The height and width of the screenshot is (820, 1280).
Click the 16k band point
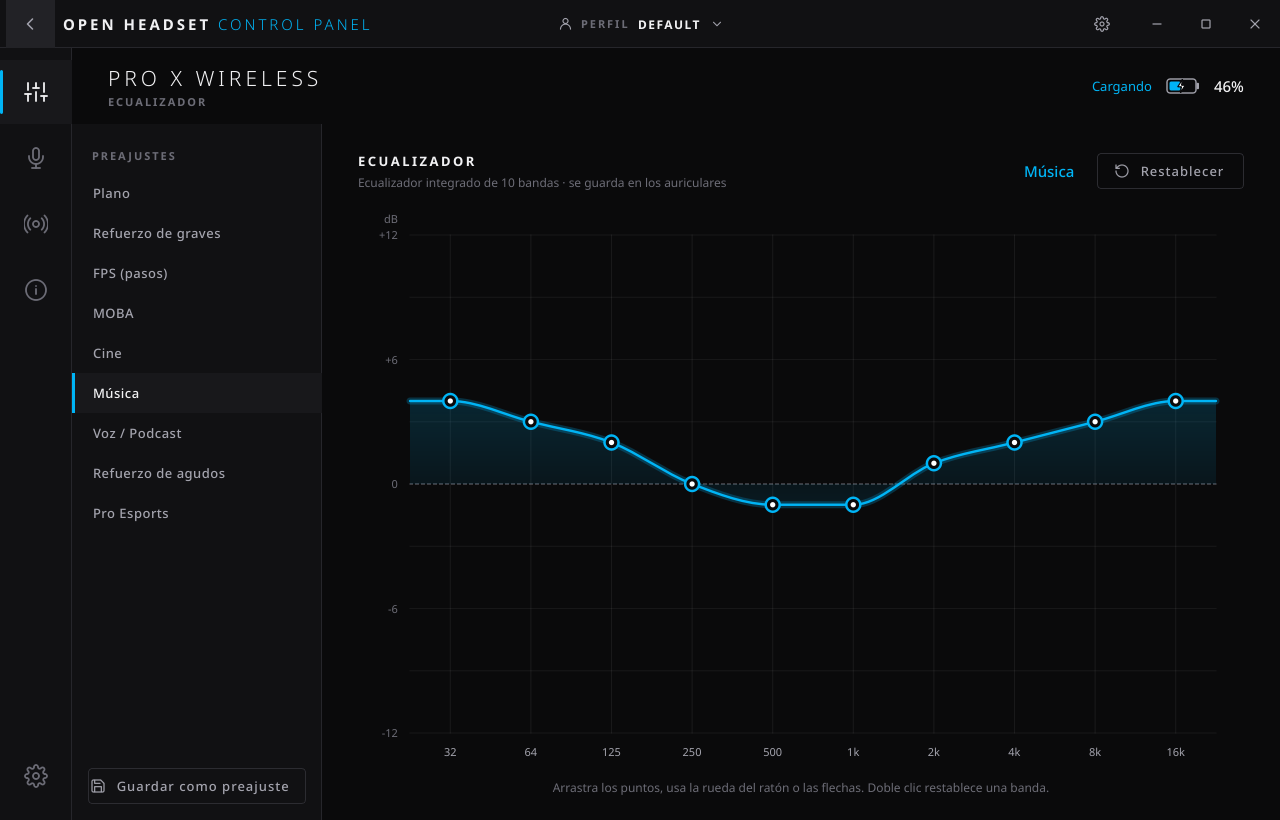[x=1176, y=401]
